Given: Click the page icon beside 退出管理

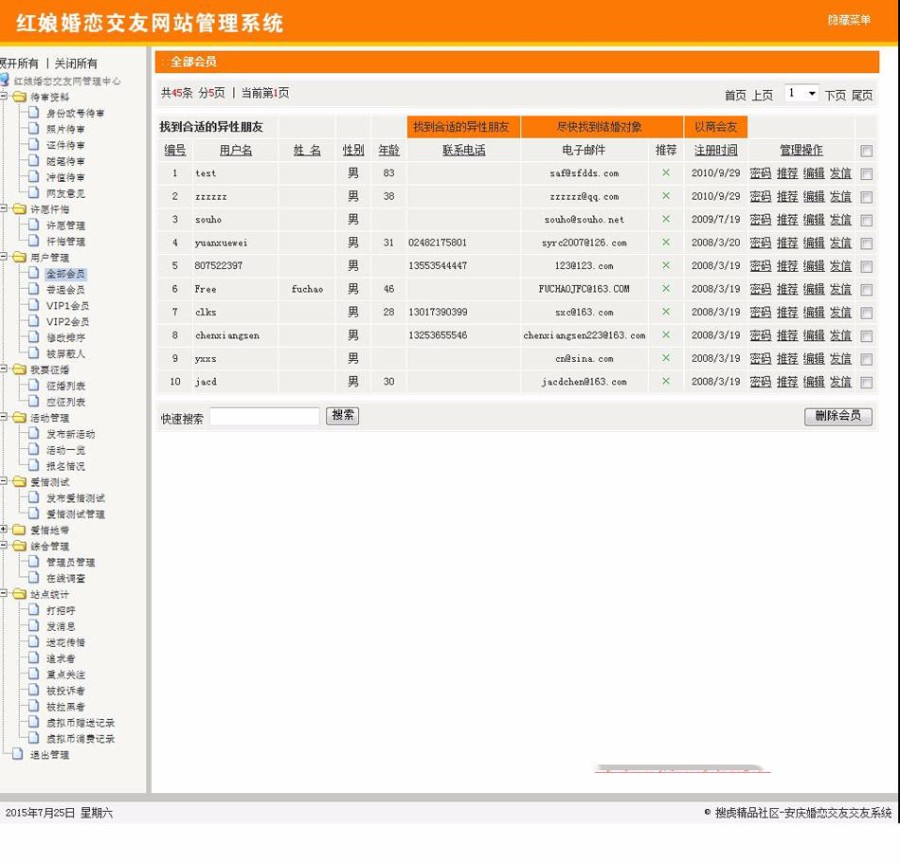Looking at the screenshot, I should pos(18,754).
